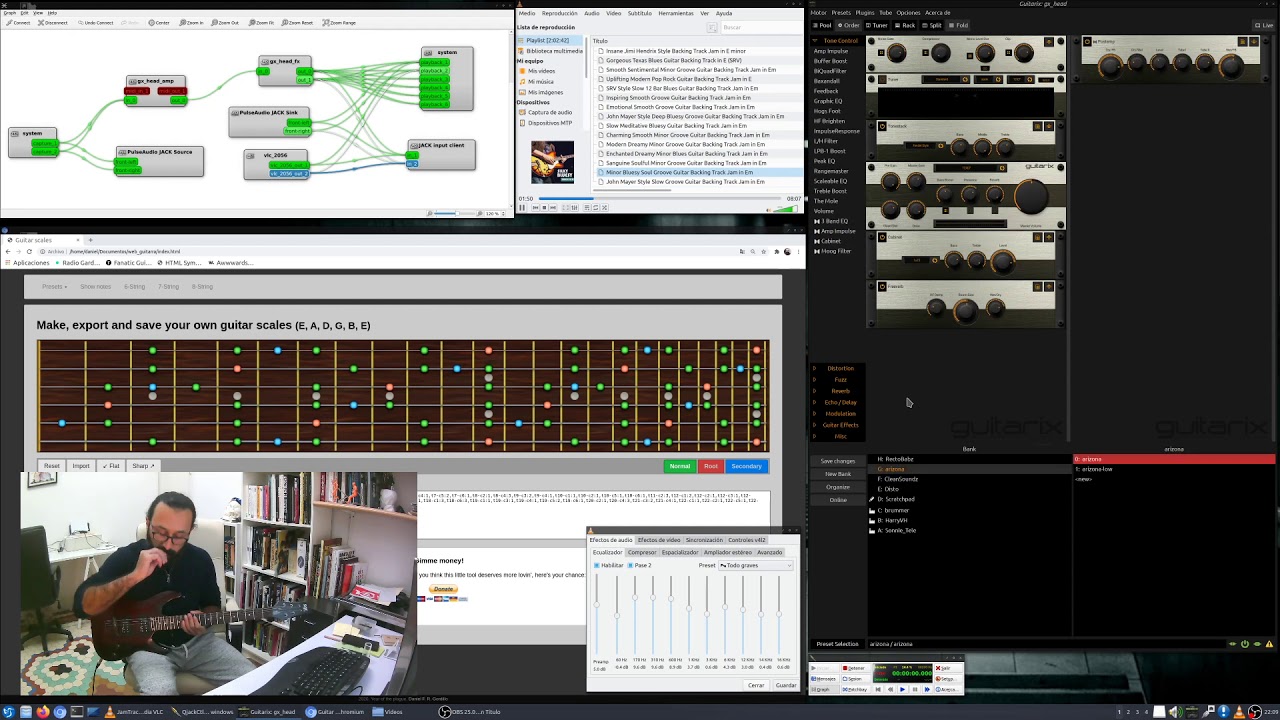Open the Graph menu in patchbay
The width and height of the screenshot is (1280, 720).
point(9,12)
